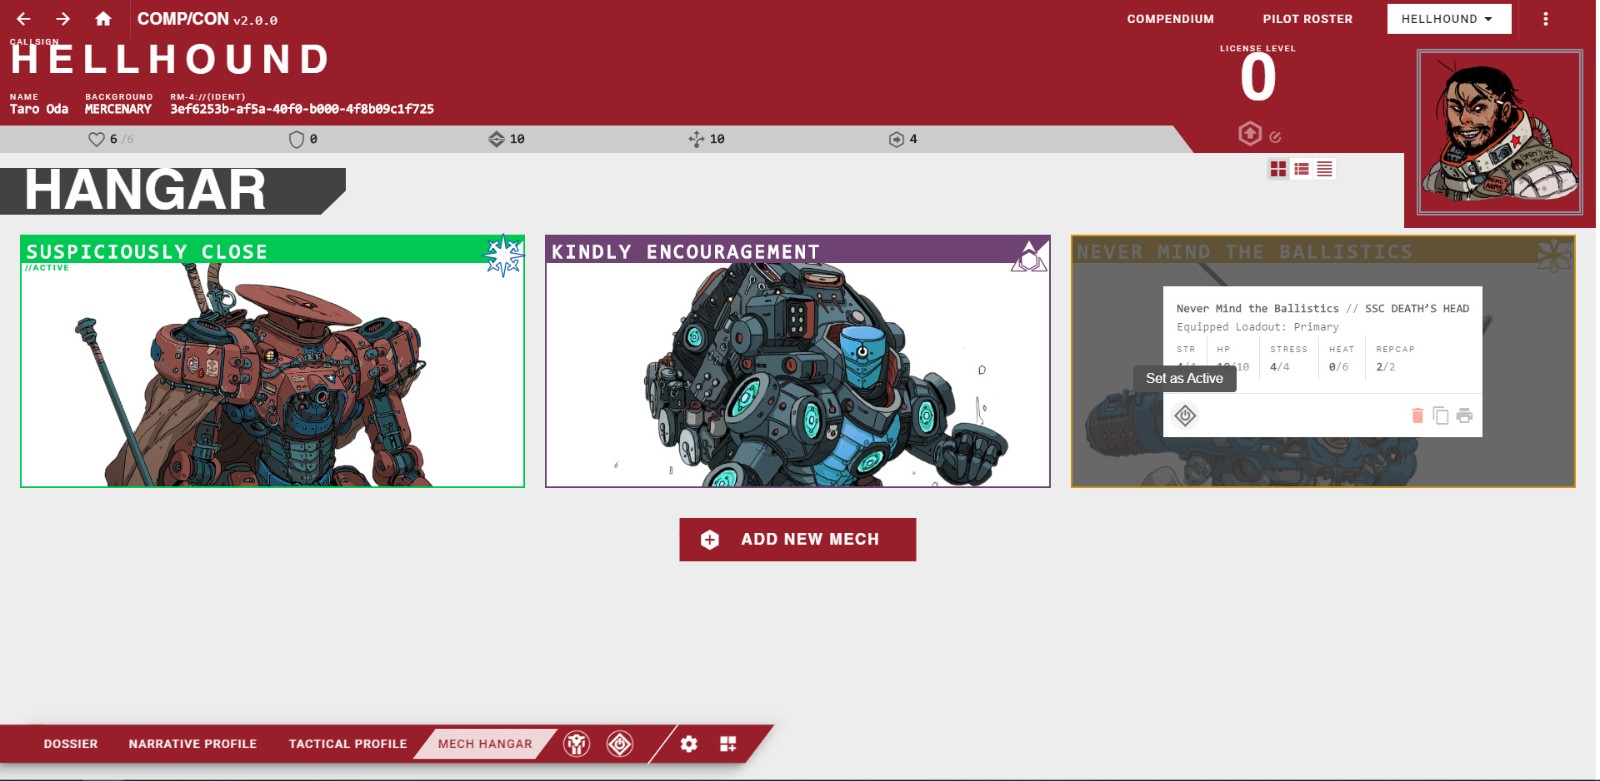Click the Suspiciously Close manufacturer logo
1600x781 pixels.
pos(504,255)
